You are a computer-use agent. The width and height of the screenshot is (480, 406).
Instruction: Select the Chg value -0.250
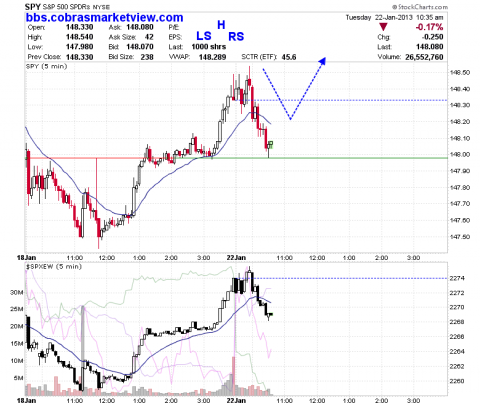[x=432, y=37]
